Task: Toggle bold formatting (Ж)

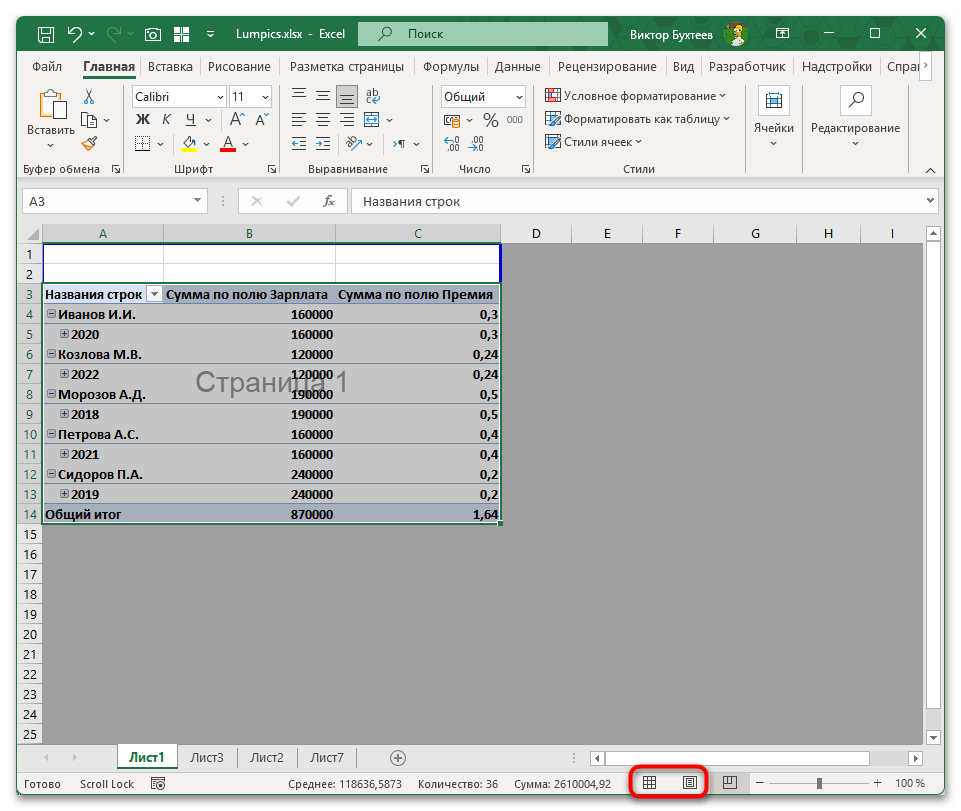Action: click(x=142, y=120)
